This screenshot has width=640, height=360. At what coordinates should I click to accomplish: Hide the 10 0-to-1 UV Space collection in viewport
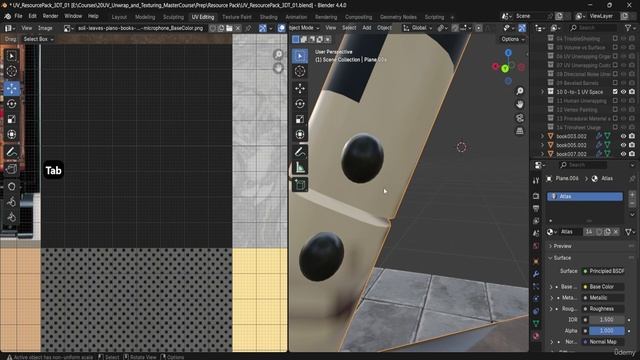tap(623, 92)
